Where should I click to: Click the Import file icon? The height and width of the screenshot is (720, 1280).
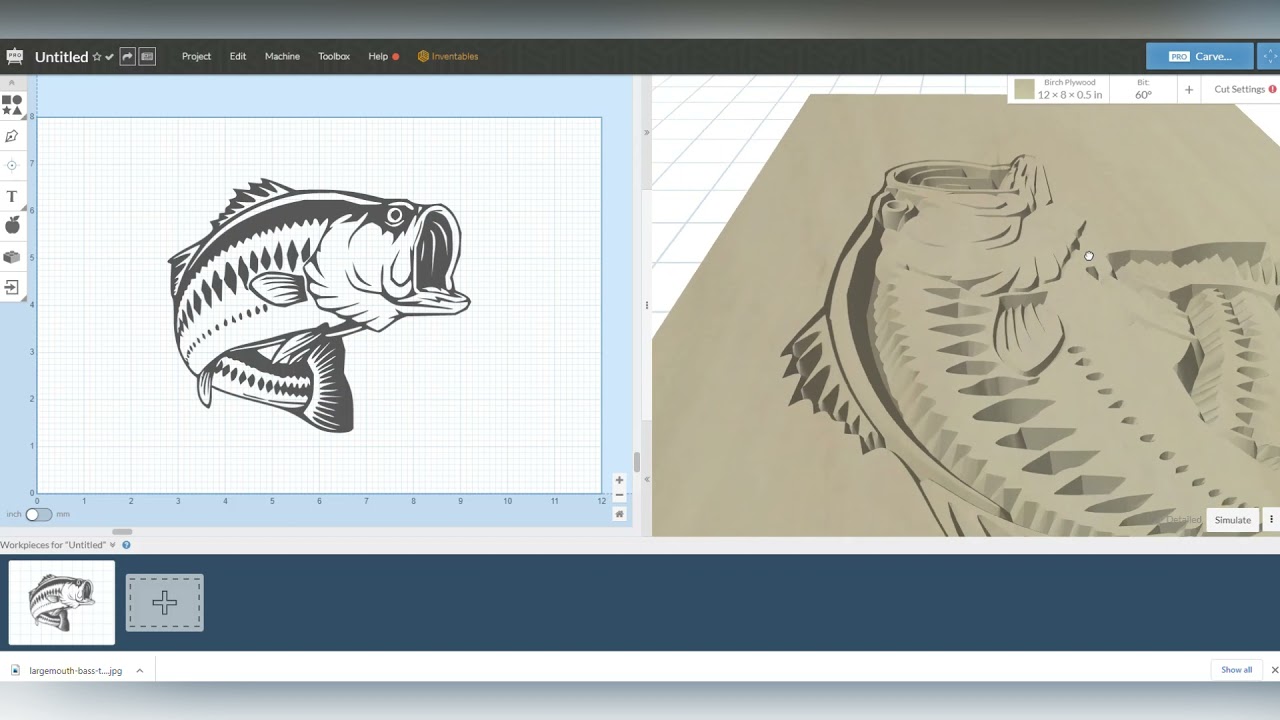pyautogui.click(x=12, y=288)
